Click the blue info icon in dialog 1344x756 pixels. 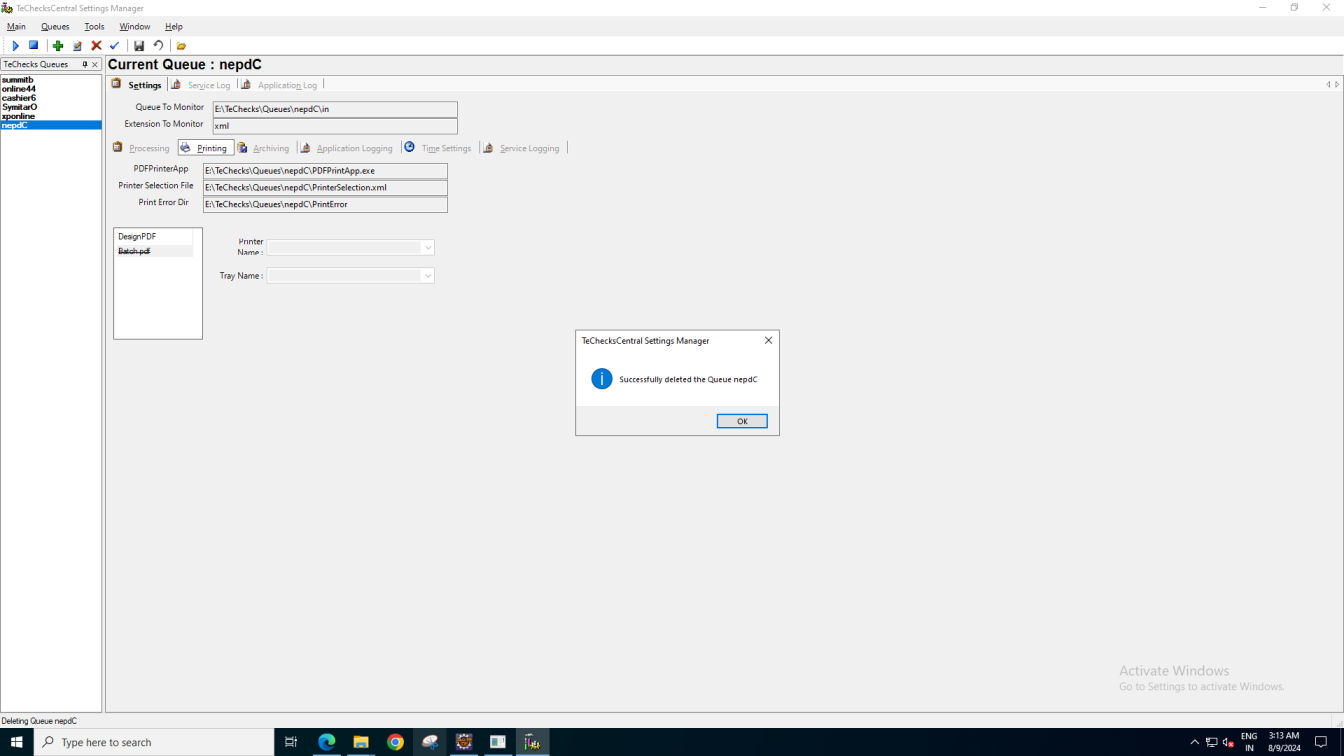click(601, 379)
